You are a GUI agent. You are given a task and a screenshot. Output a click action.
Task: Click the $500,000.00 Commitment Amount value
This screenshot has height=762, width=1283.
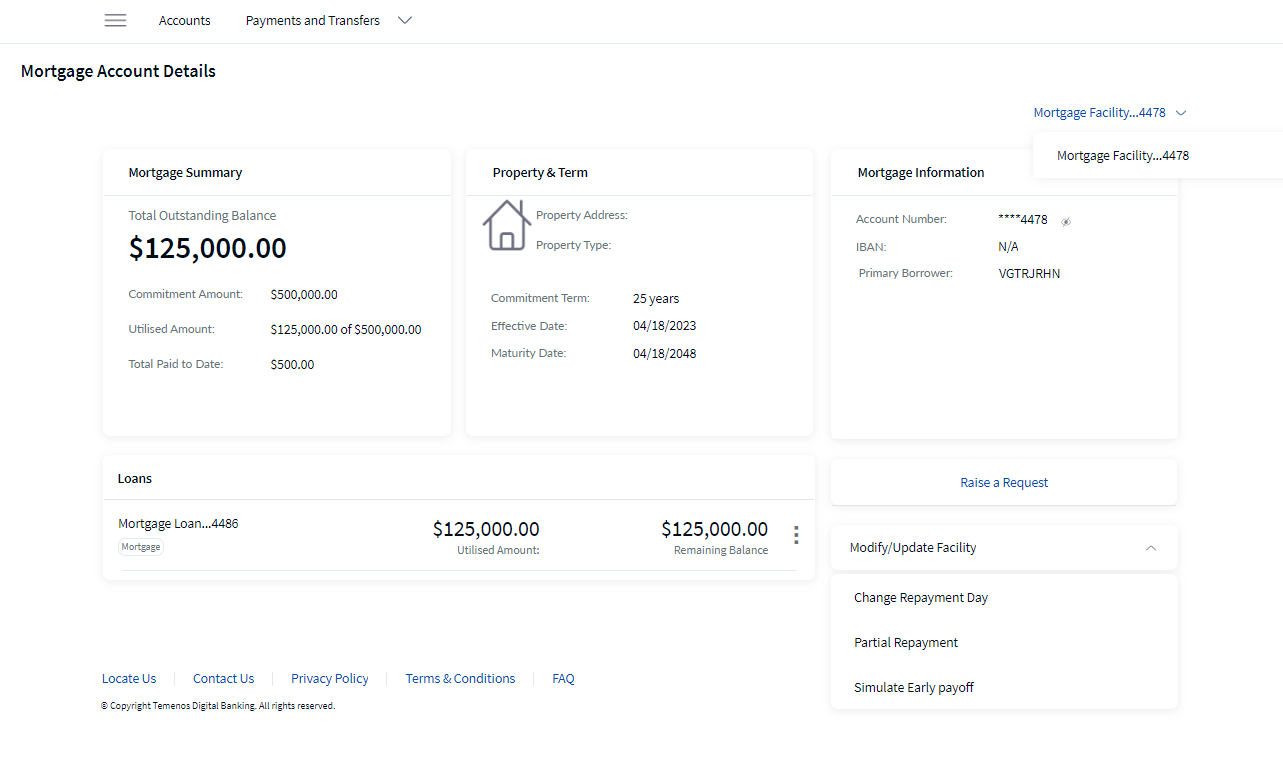point(304,295)
